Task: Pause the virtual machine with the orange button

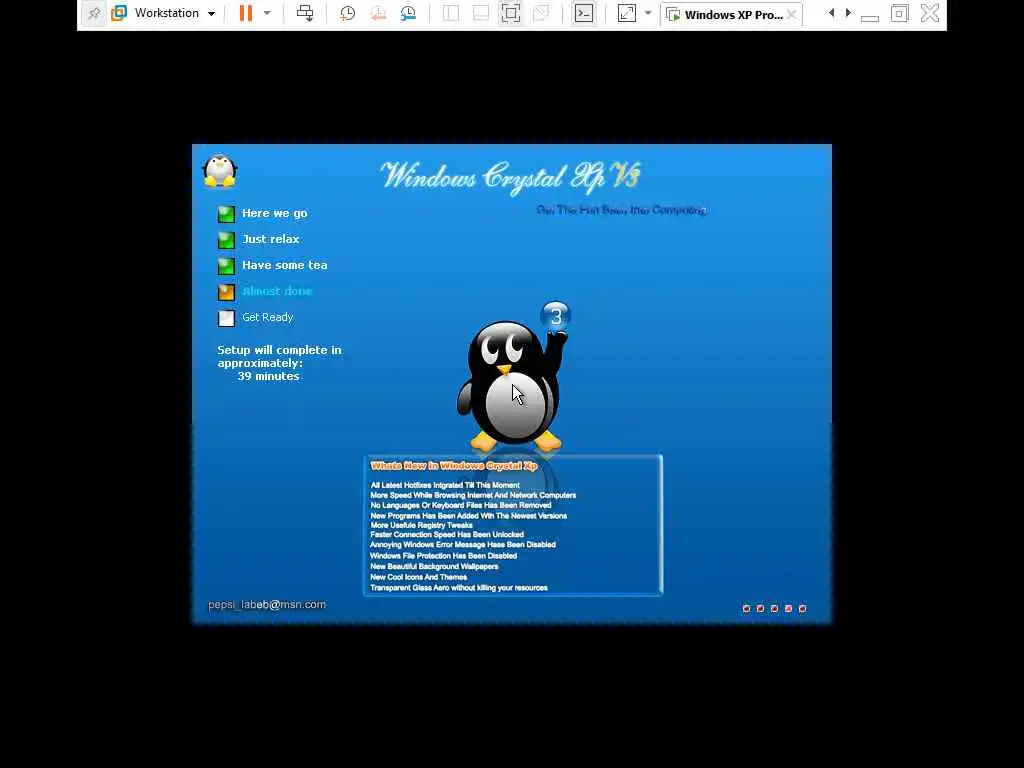Action: (246, 13)
